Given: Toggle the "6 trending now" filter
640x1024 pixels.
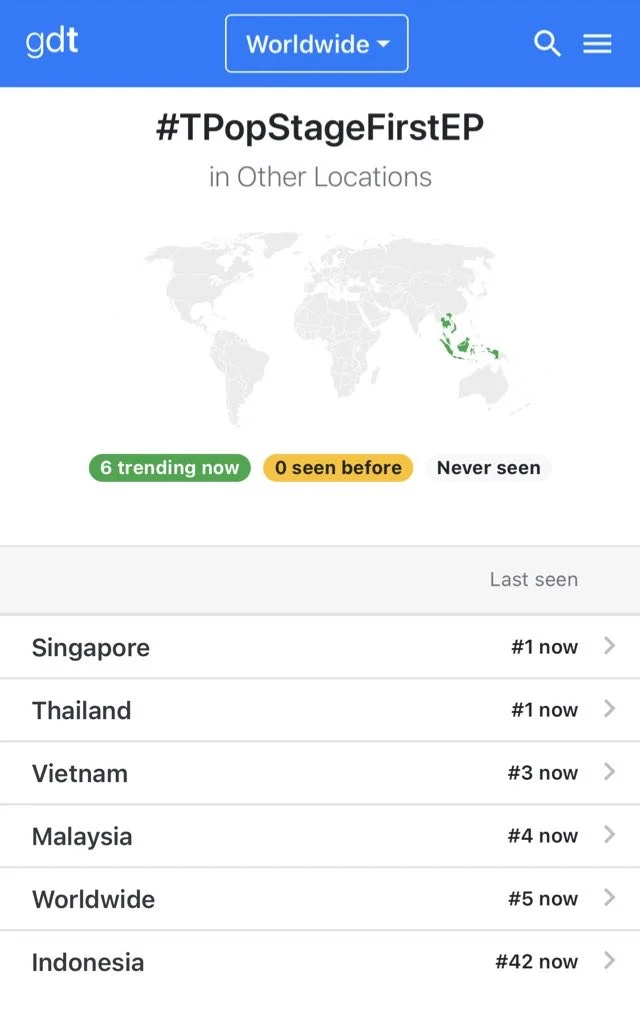Looking at the screenshot, I should [x=170, y=468].
